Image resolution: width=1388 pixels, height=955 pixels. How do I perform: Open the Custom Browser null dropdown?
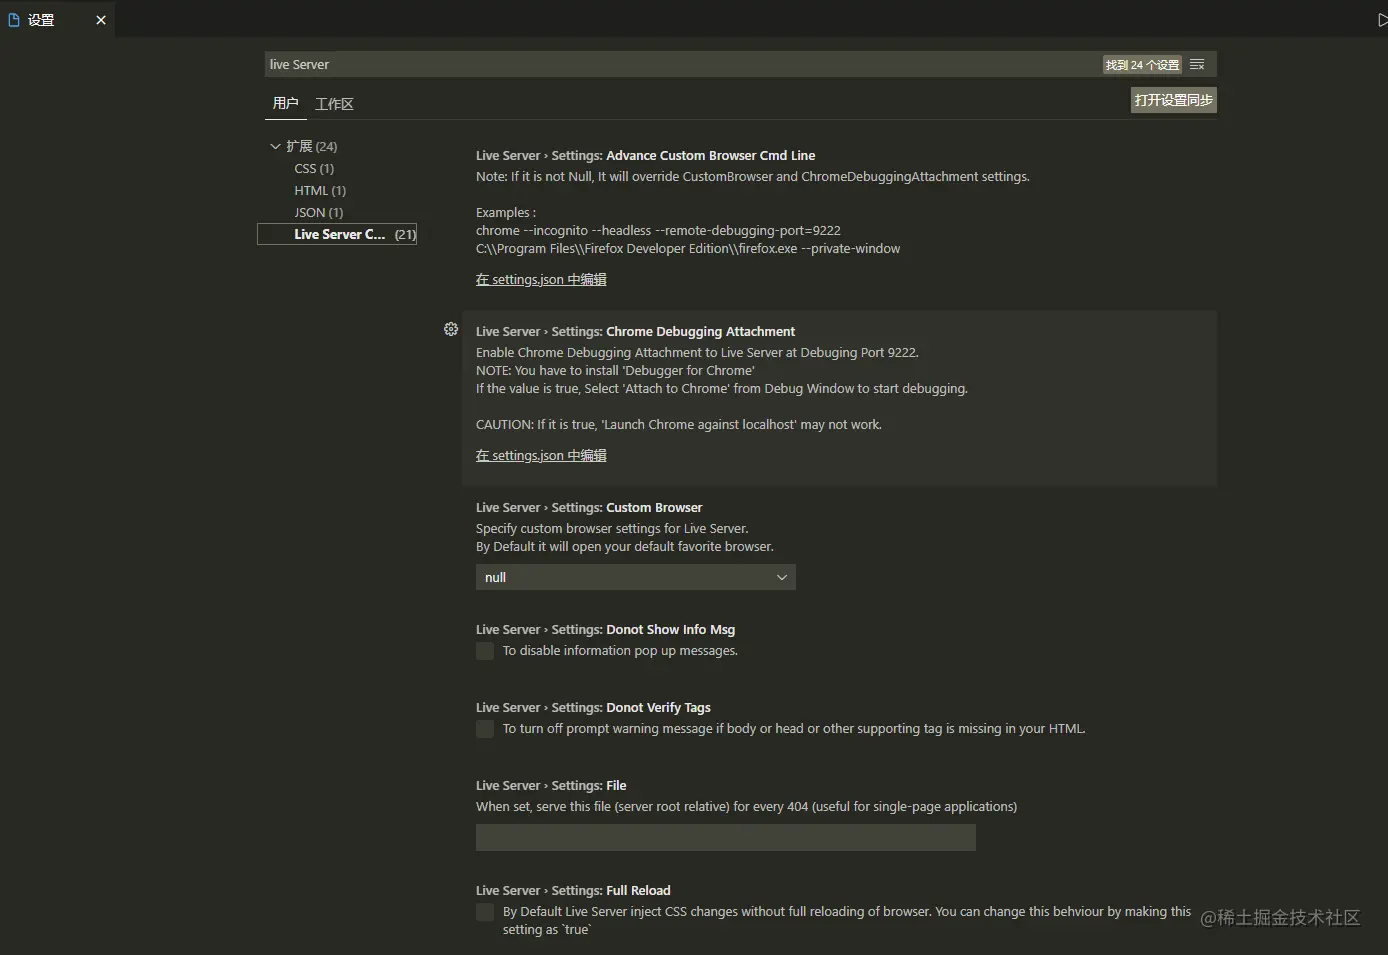pyautogui.click(x=636, y=577)
